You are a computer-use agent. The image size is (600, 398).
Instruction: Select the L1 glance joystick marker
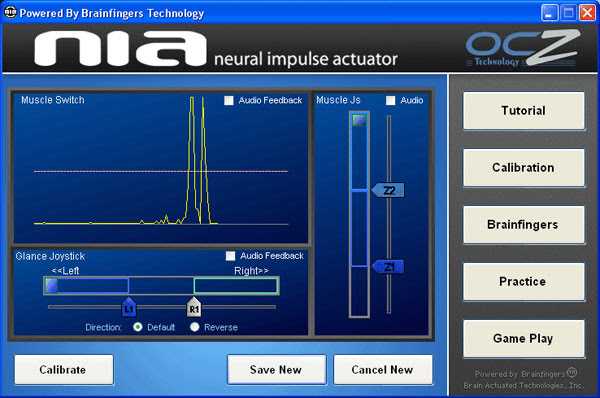pyautogui.click(x=129, y=307)
